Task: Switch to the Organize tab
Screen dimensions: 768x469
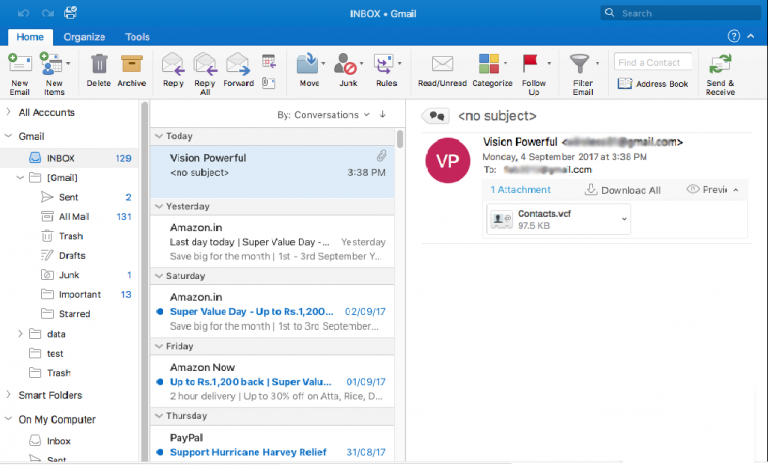Action: (x=84, y=37)
